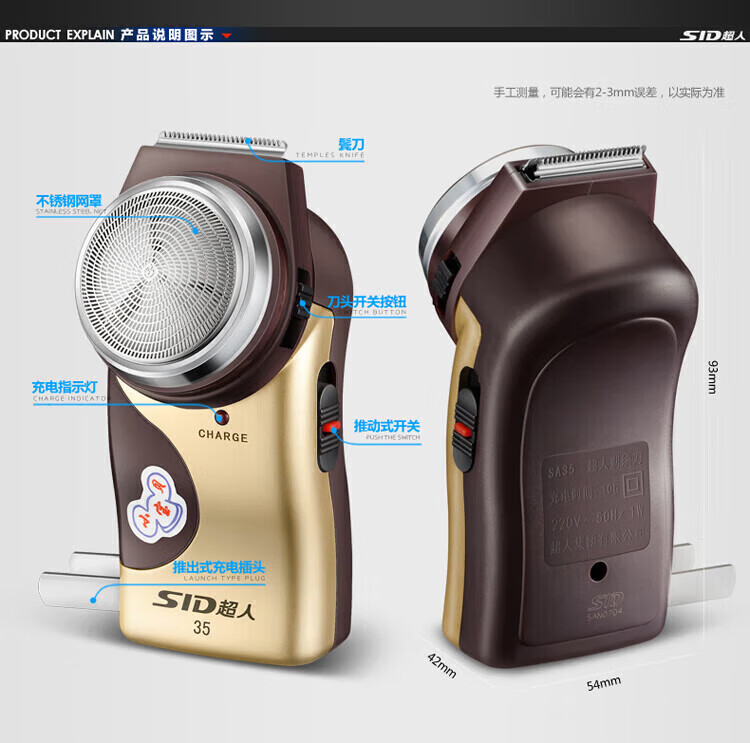Click the trimmer blade atop the left shaver
Screen dimensions: 750x743
pos(208,141)
